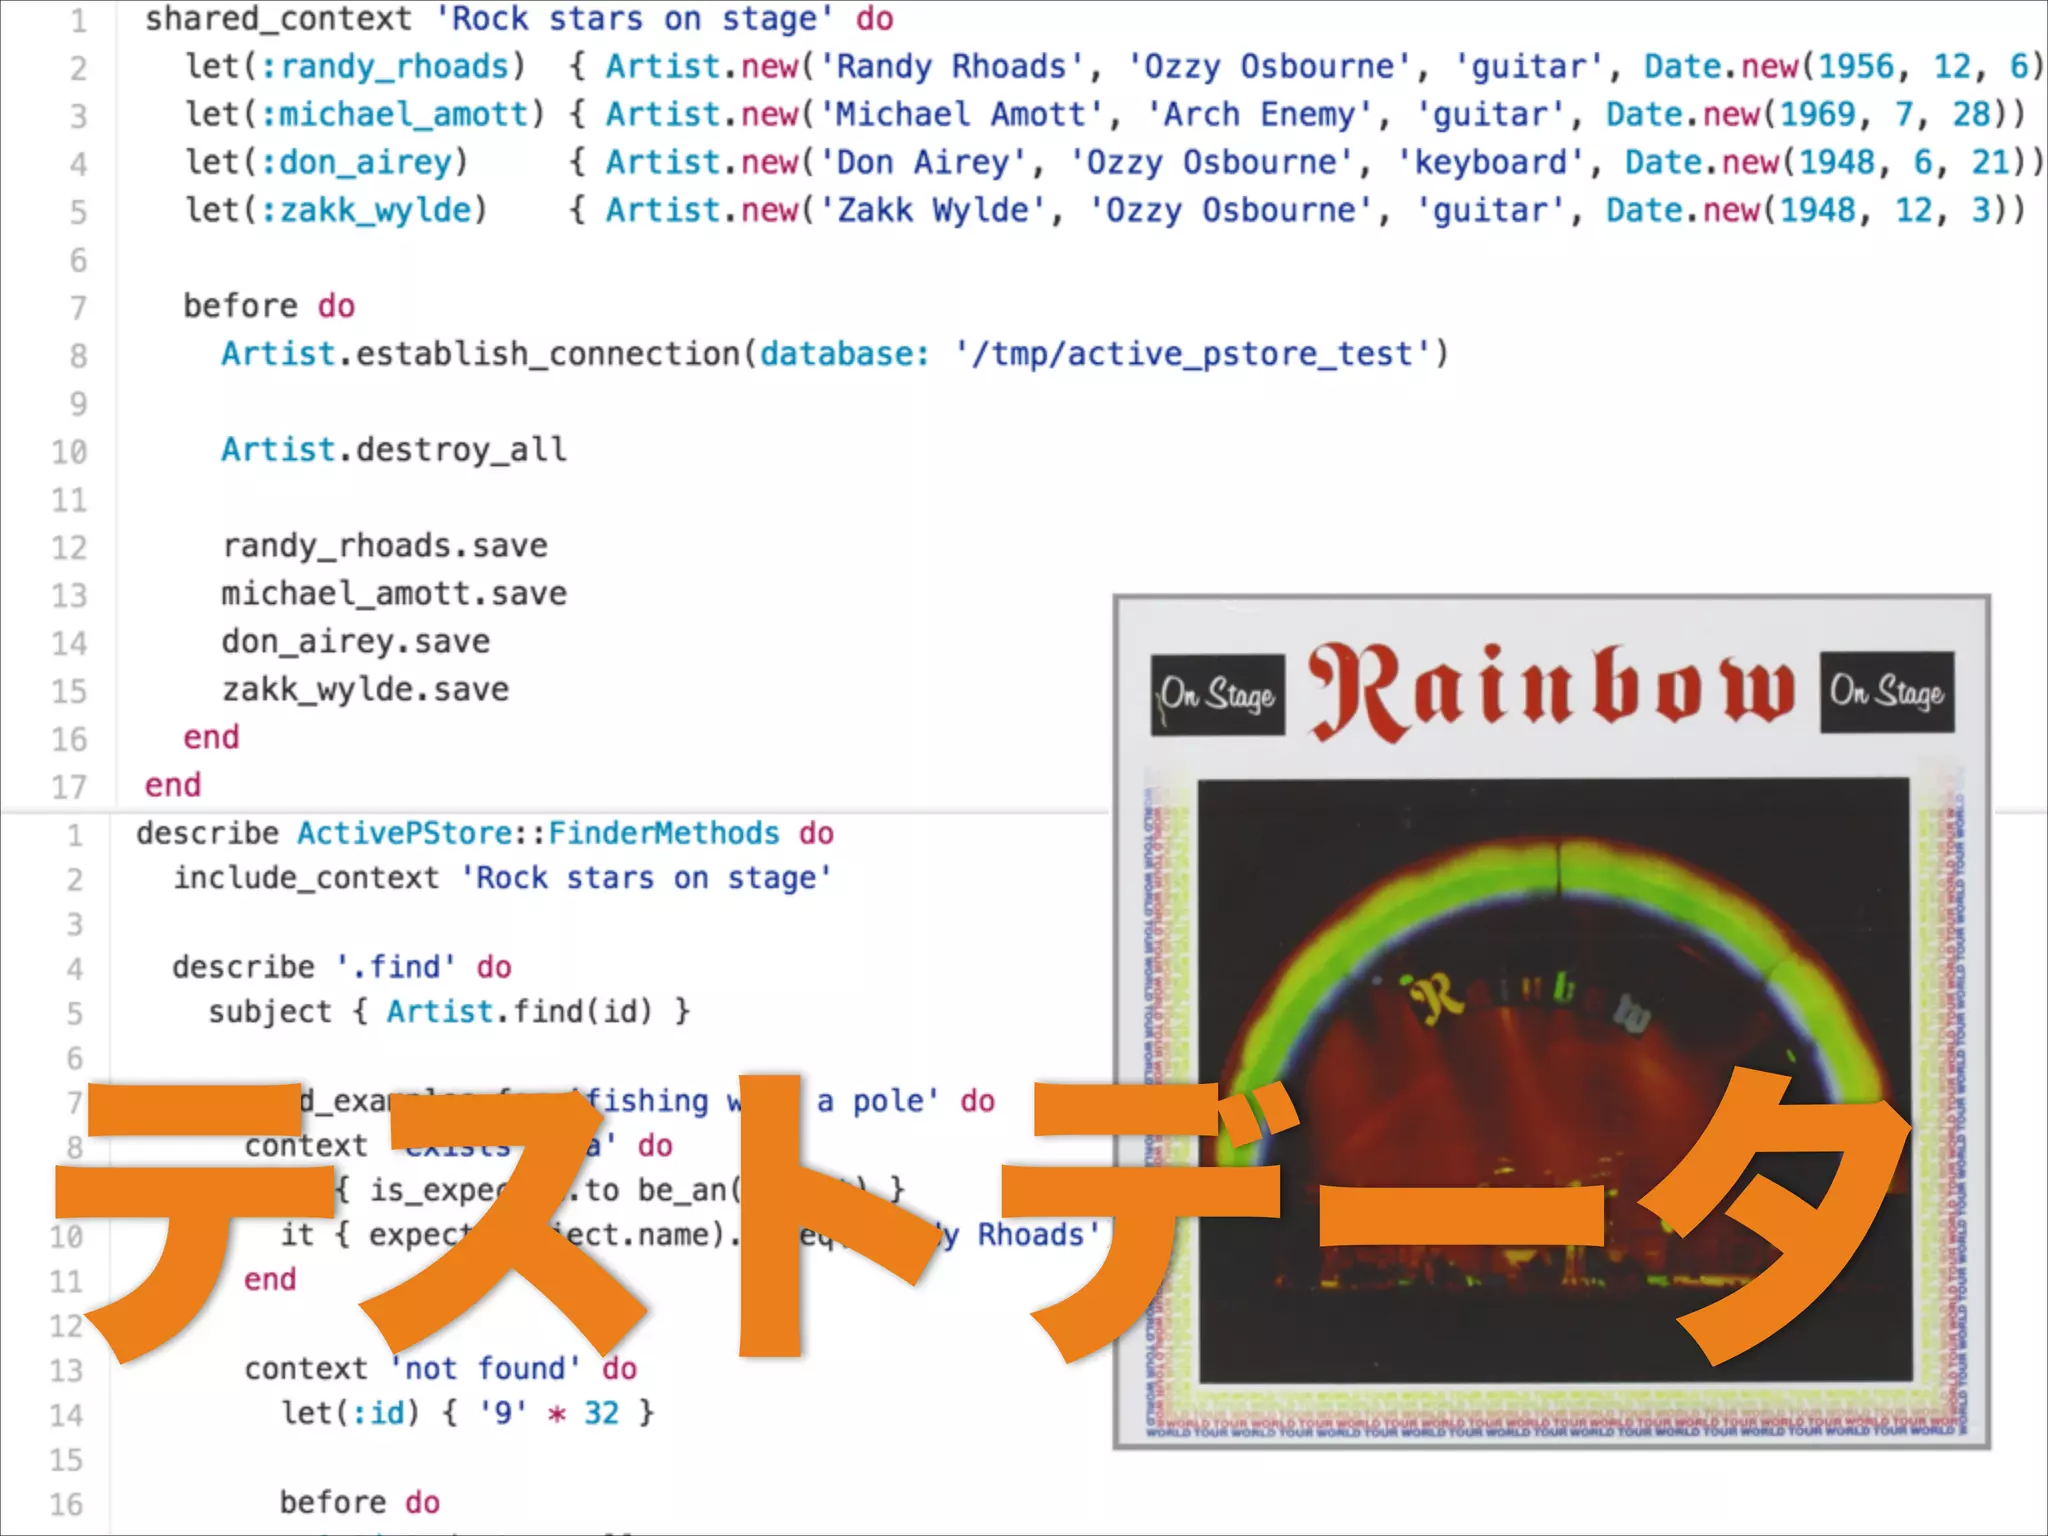
Task: Click 'Artist.destroy_all' line
Action: click(394, 450)
